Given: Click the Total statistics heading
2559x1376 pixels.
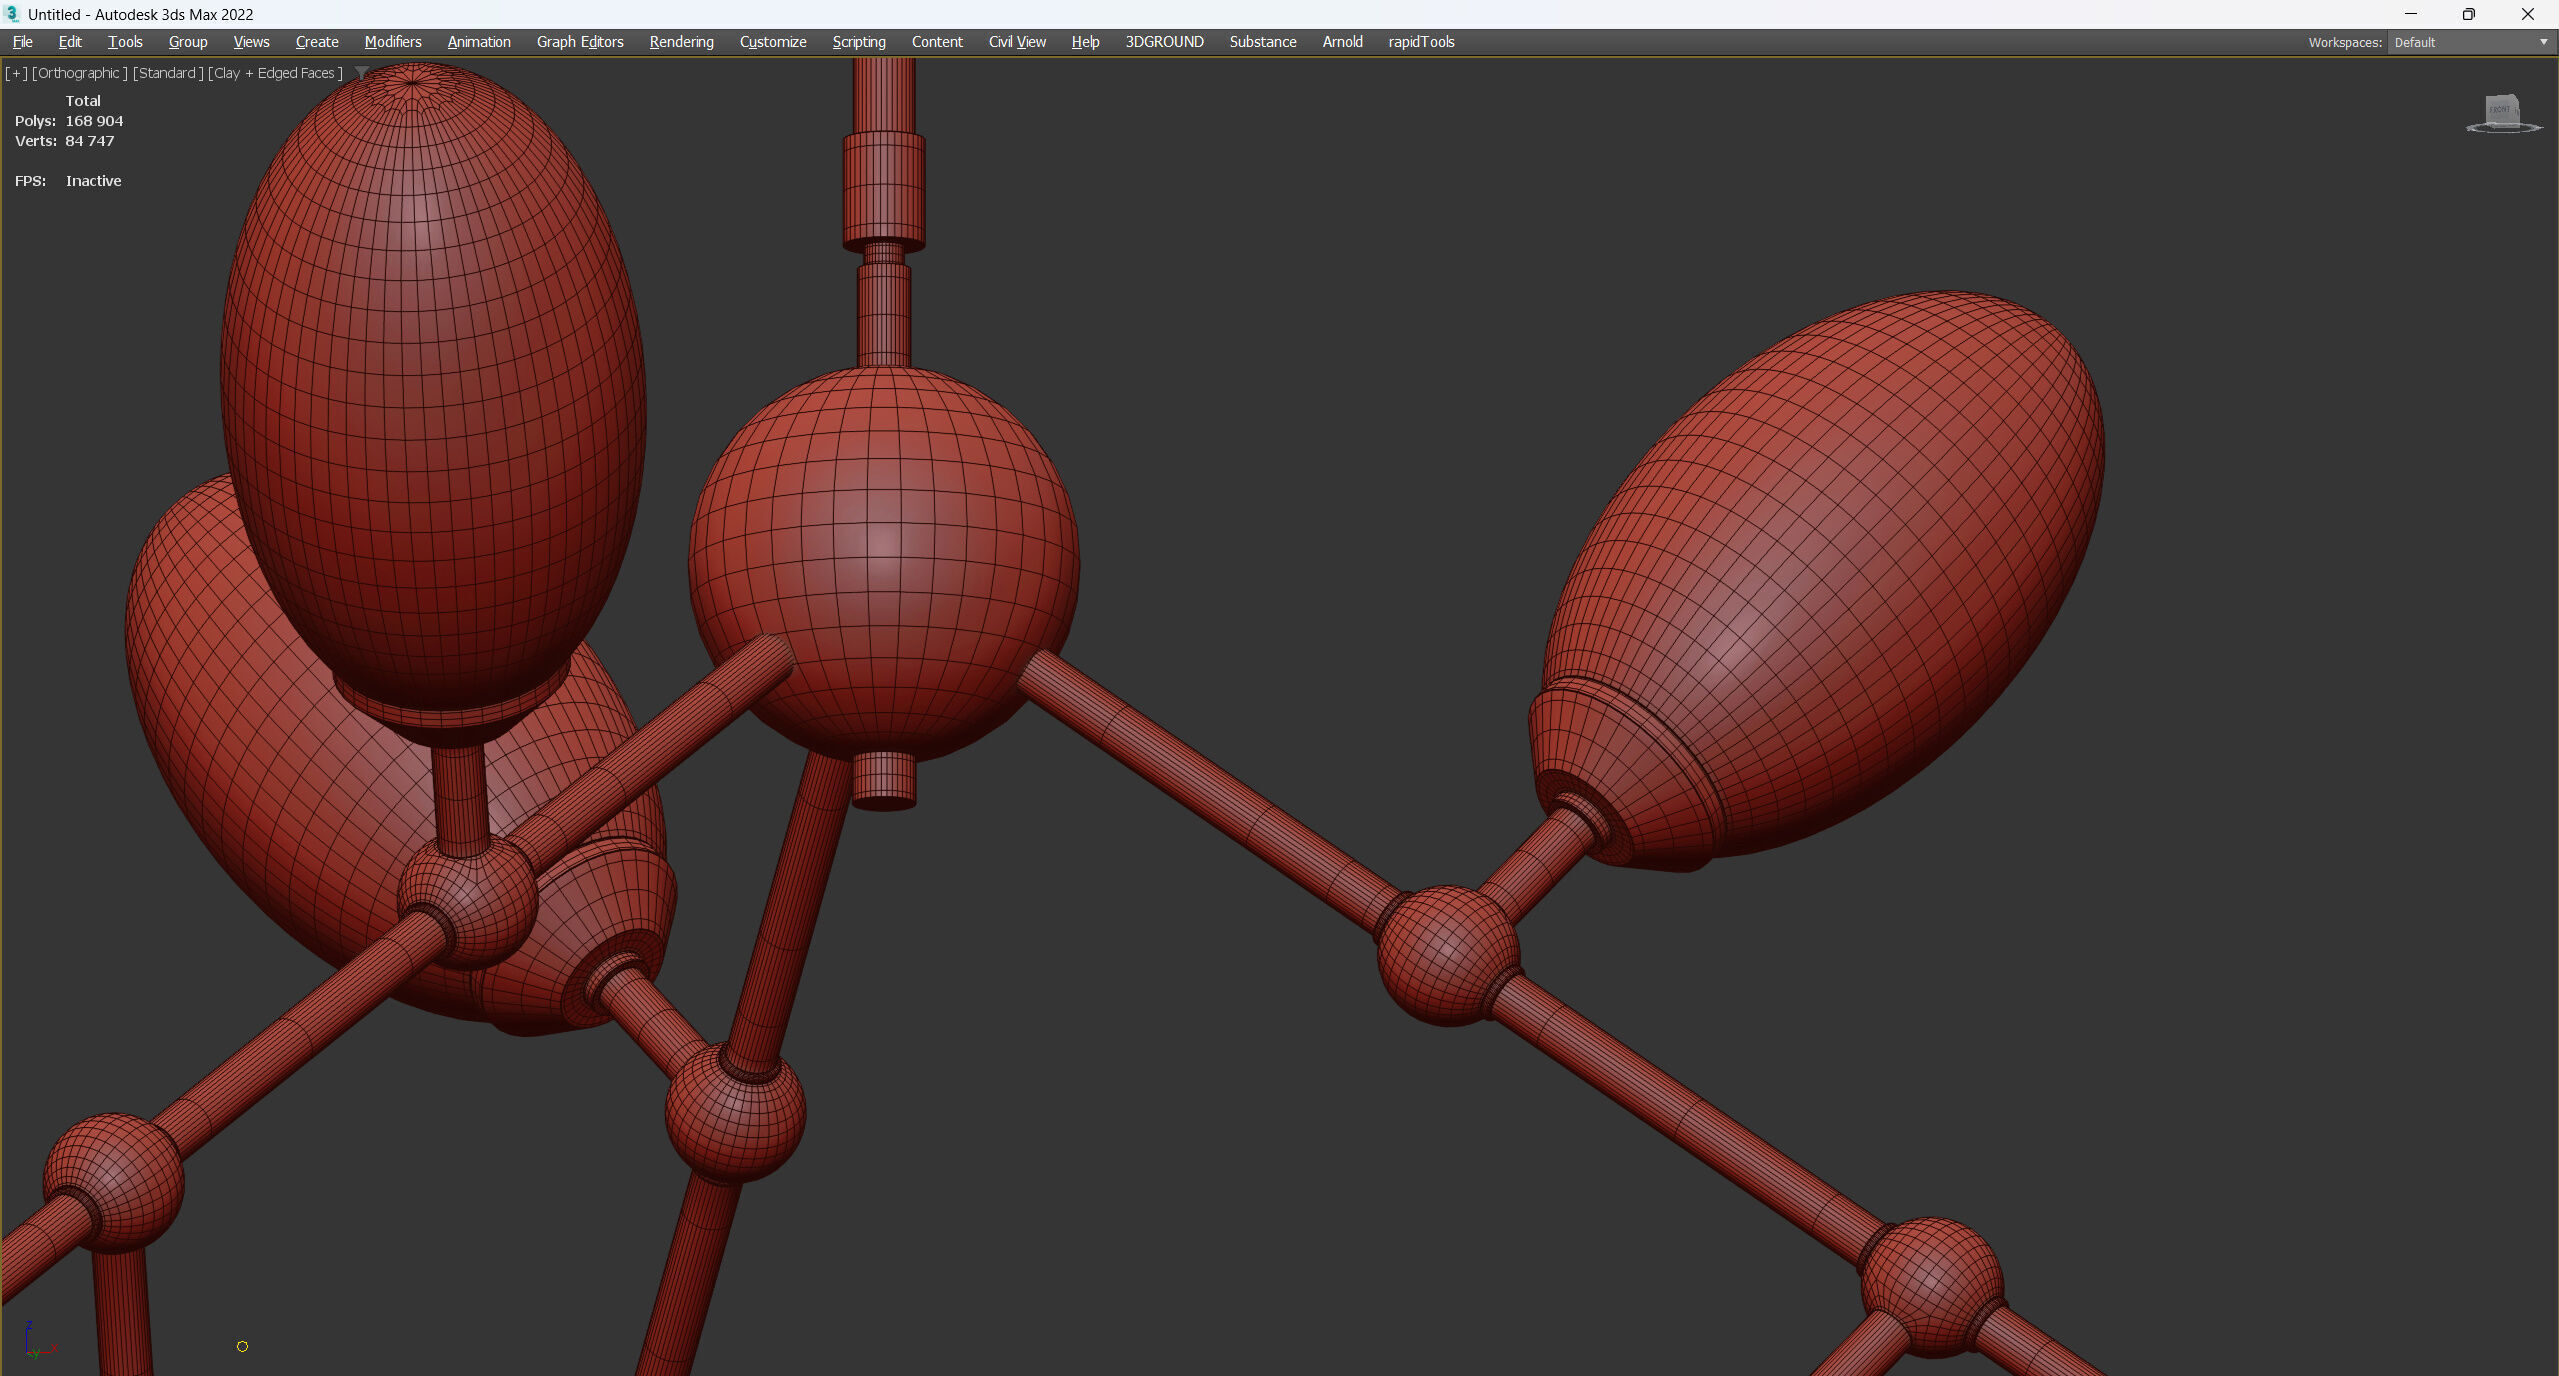Looking at the screenshot, I should click(x=83, y=101).
